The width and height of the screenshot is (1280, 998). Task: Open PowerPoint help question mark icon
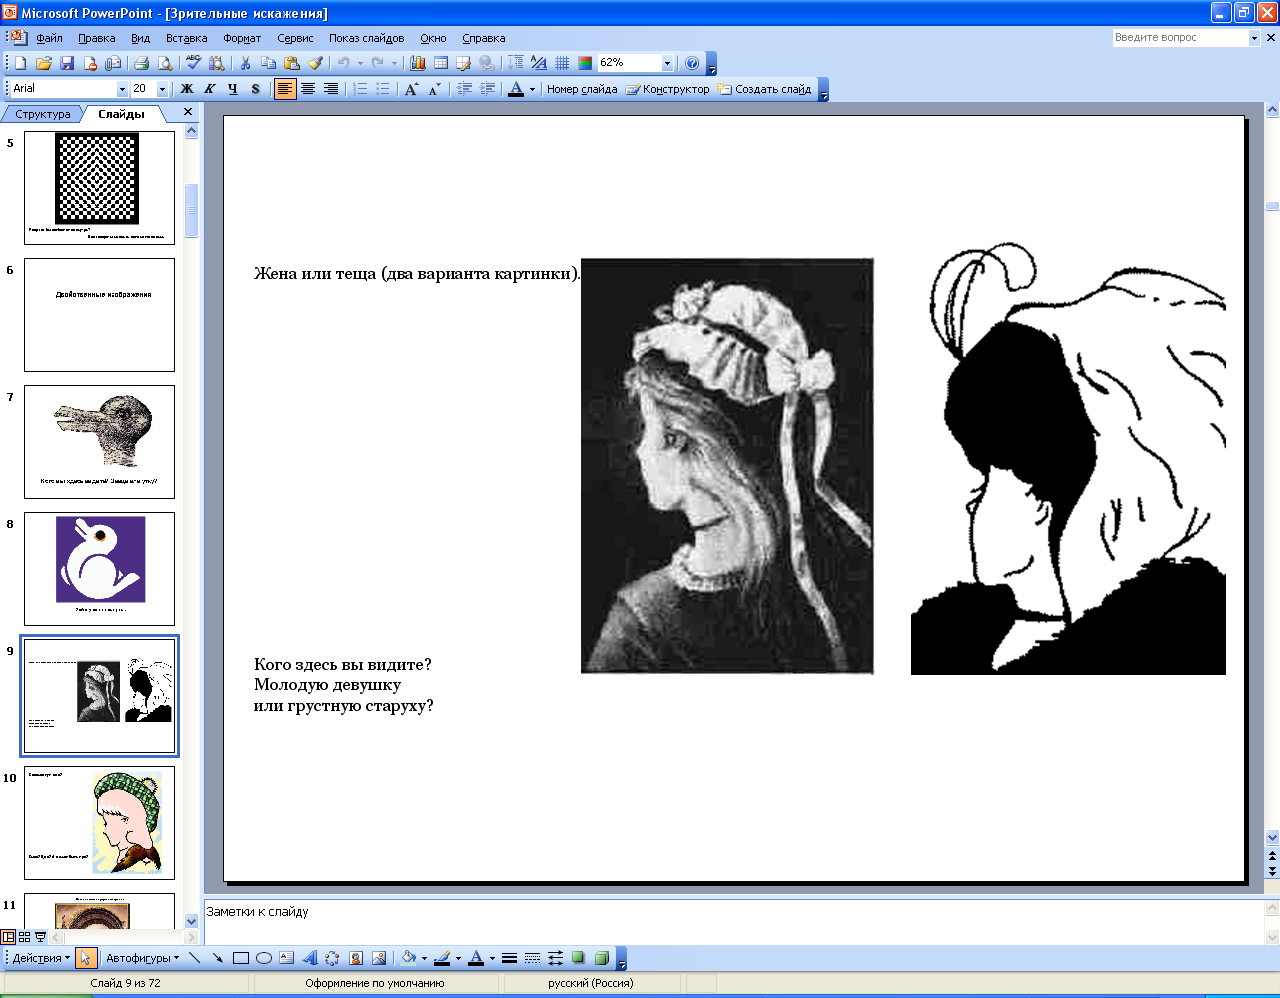coord(692,63)
